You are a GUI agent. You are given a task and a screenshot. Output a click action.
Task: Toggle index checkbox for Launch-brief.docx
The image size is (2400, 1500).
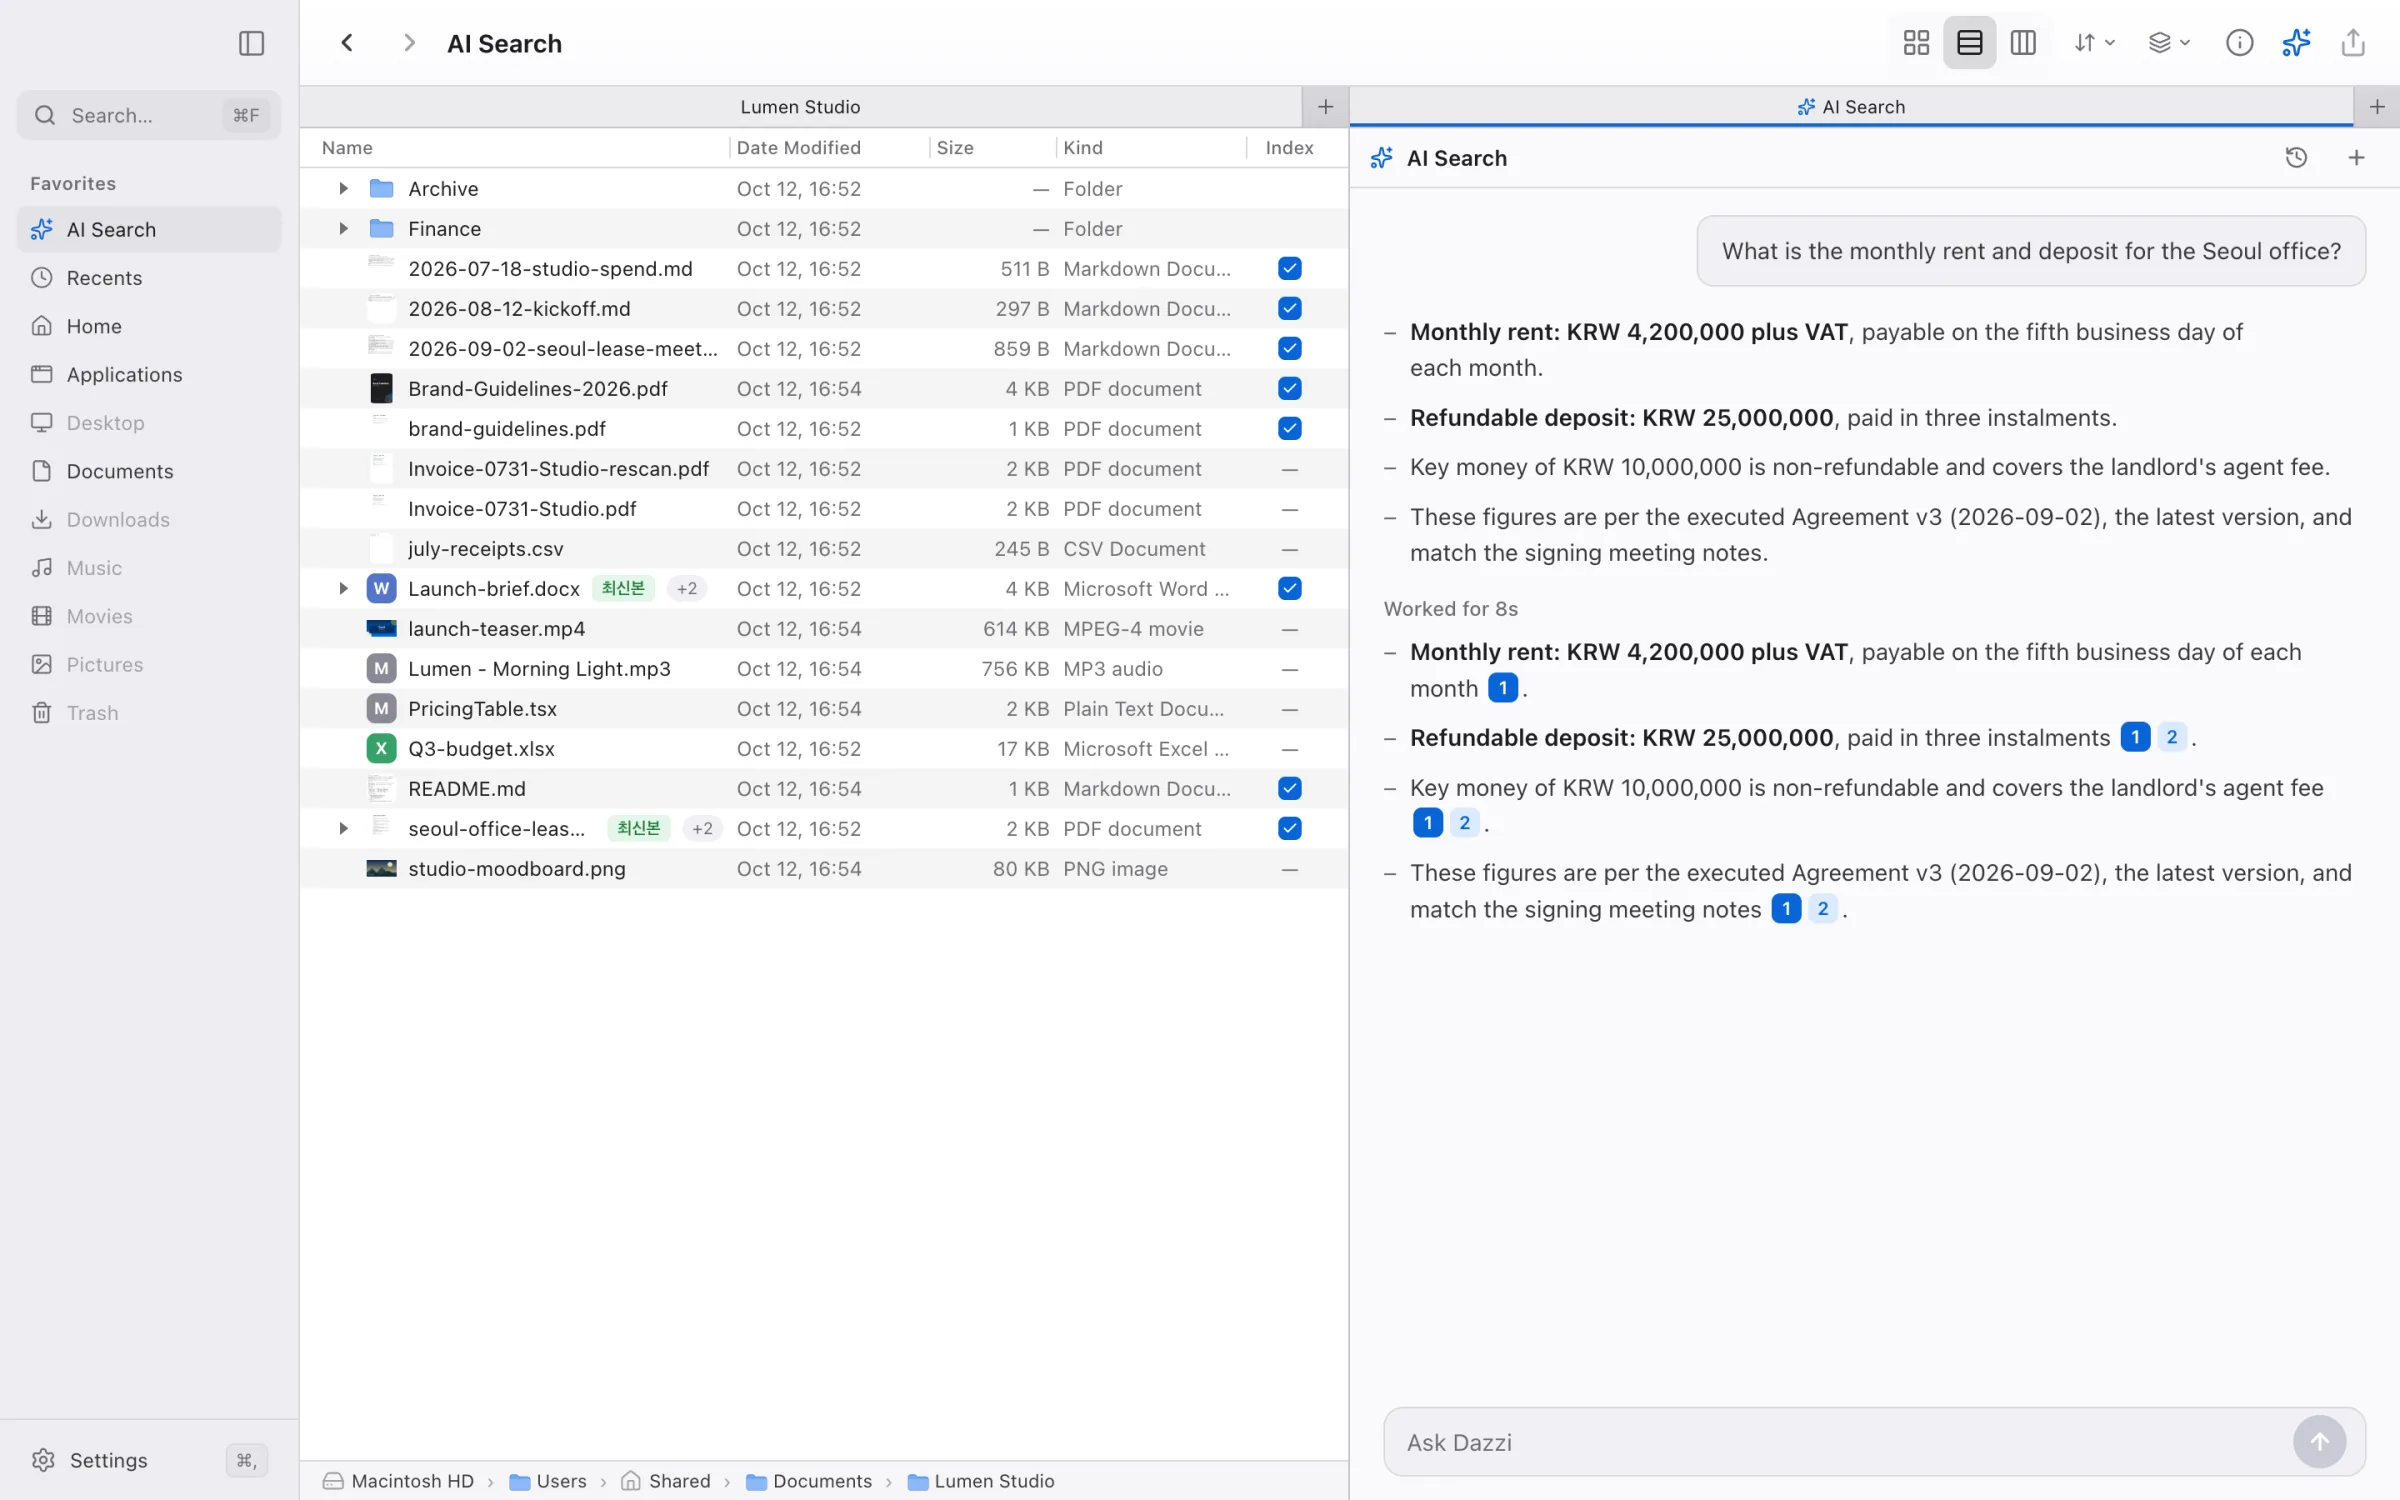[1289, 588]
